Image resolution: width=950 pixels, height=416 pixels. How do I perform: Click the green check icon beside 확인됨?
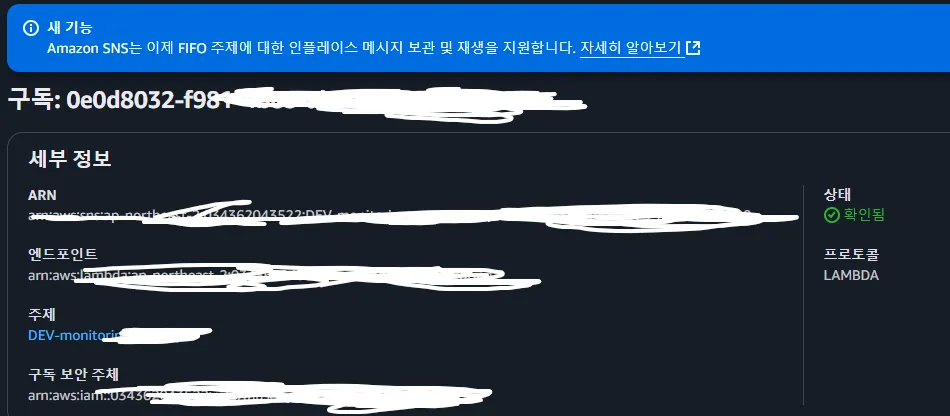[x=831, y=215]
